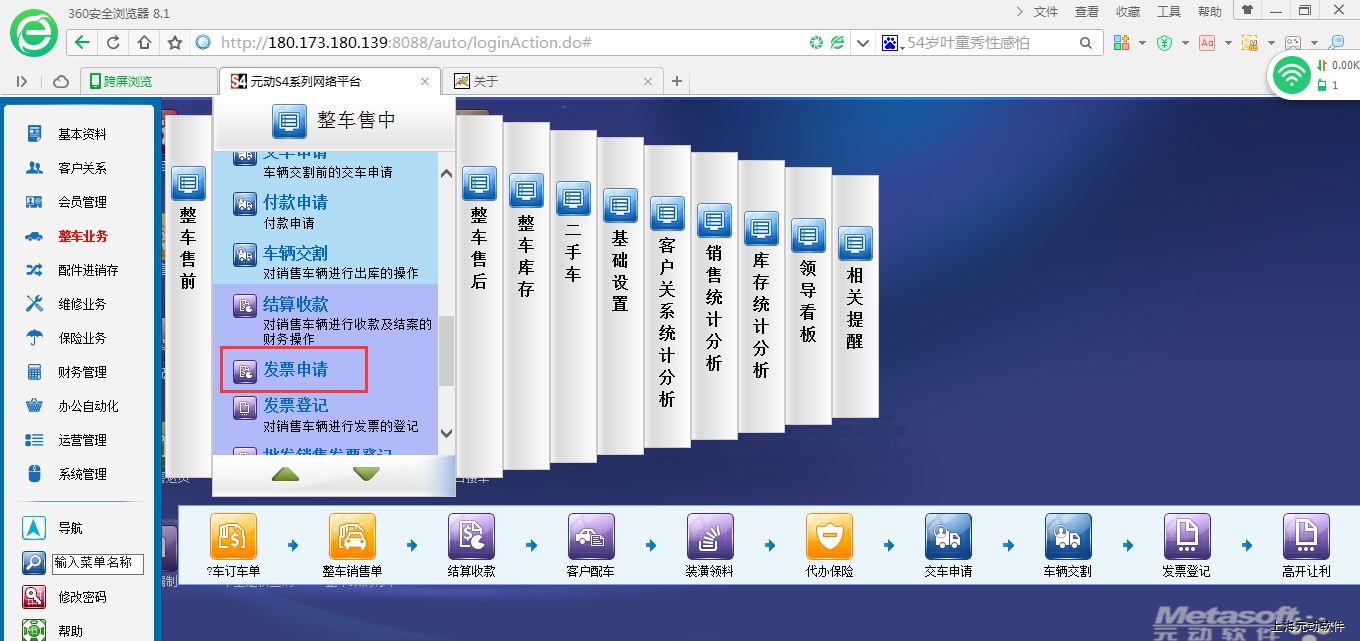Screen dimensions: 1360x641
Task: Click the 客户配车 workflow icon
Action: click(591, 537)
